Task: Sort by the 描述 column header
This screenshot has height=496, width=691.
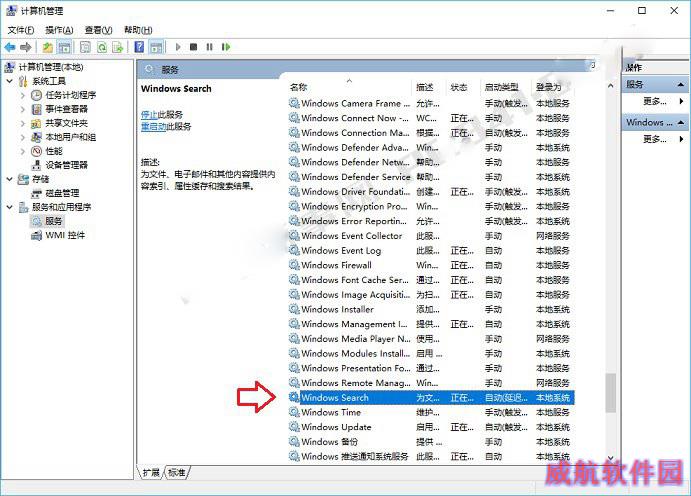Action: pyautogui.click(x=429, y=87)
